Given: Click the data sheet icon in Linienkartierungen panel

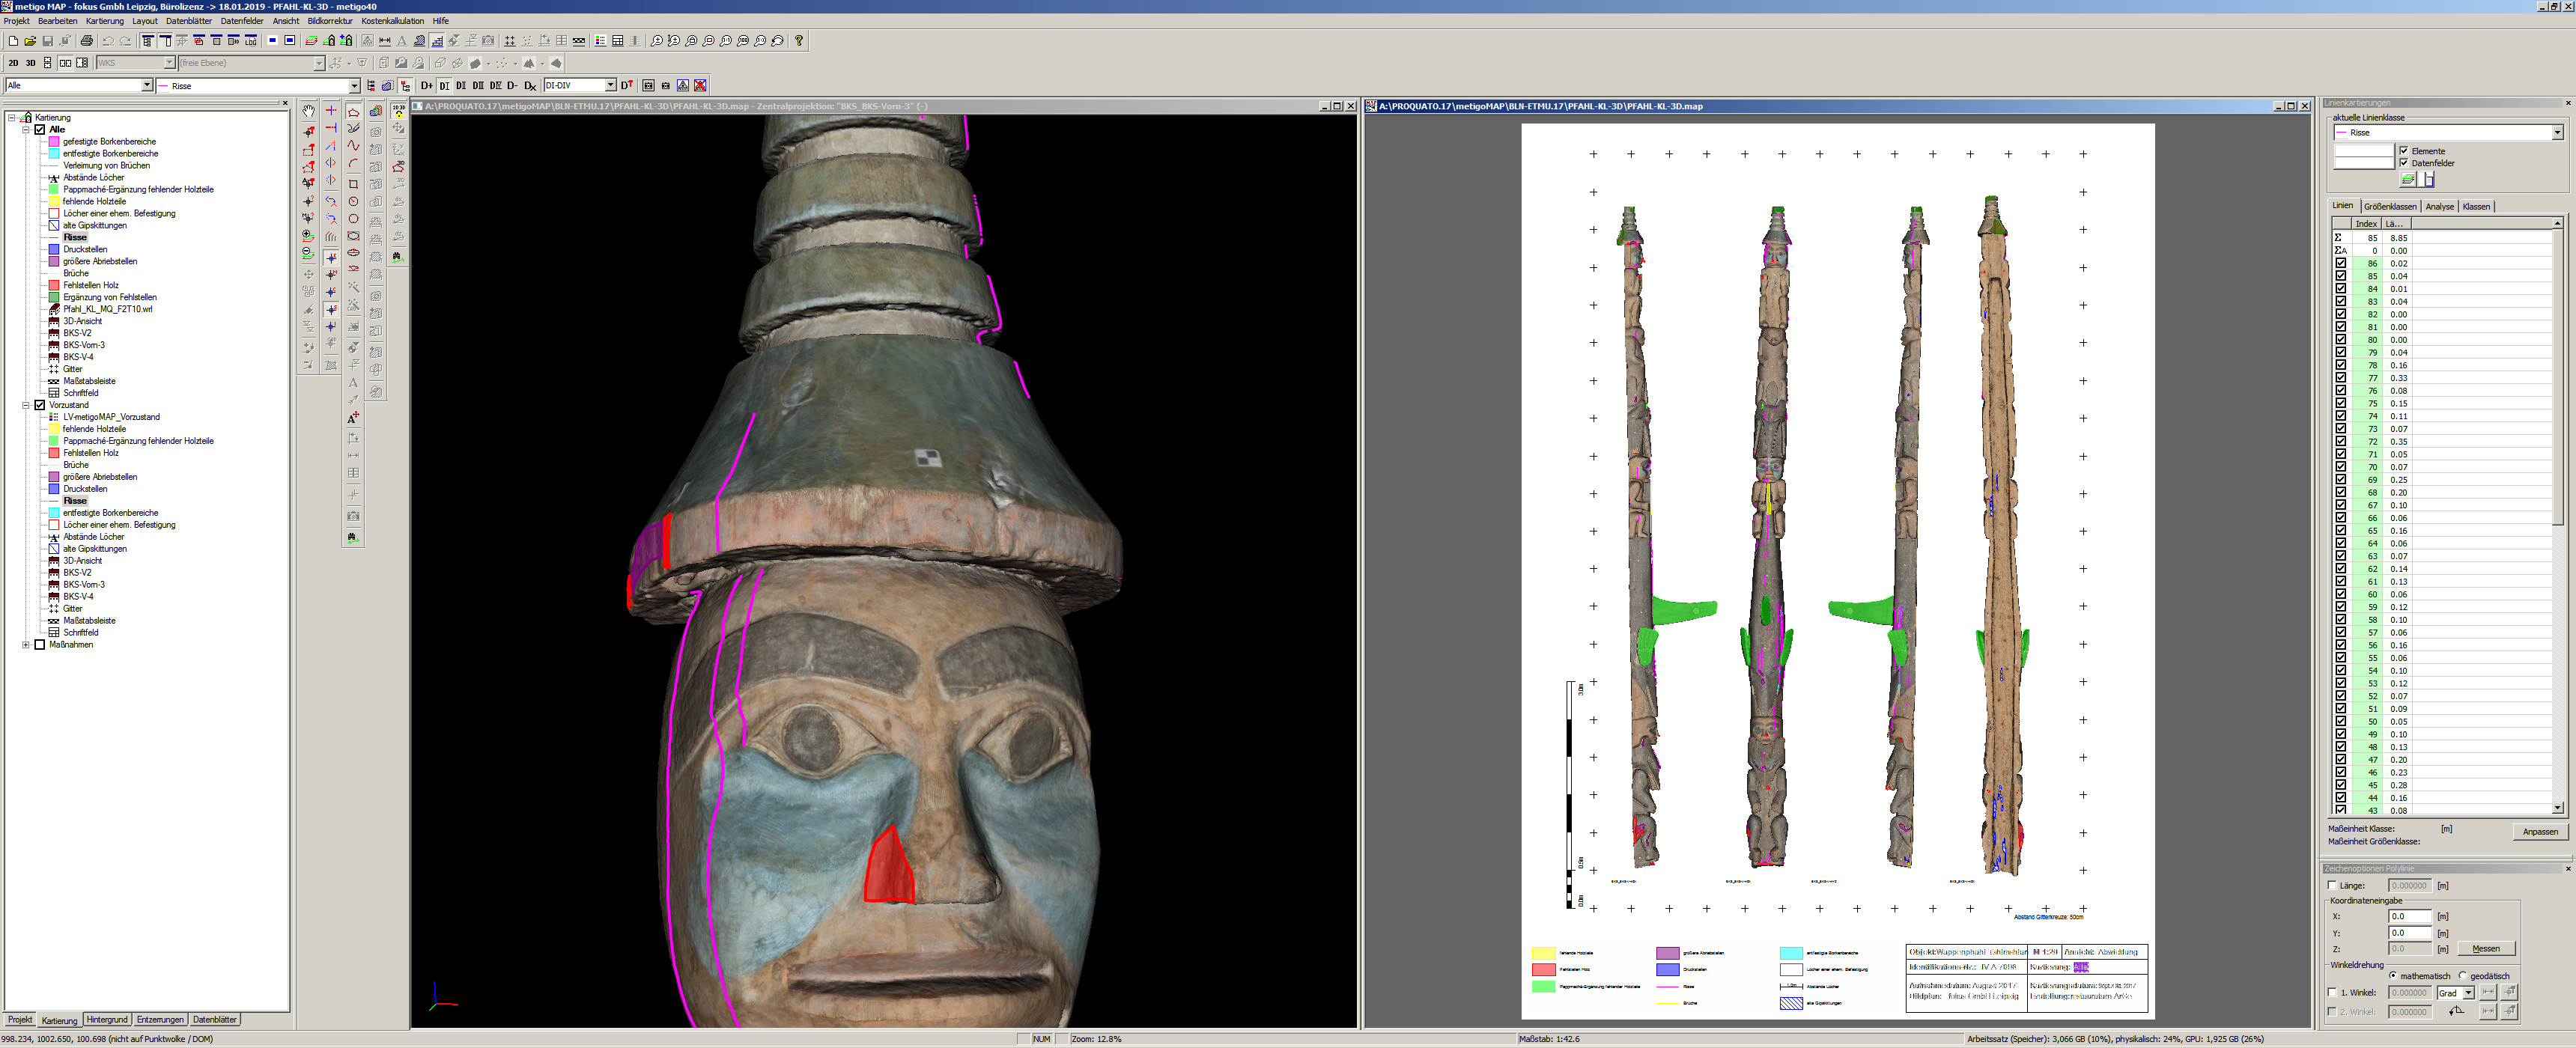Looking at the screenshot, I should (2426, 180).
